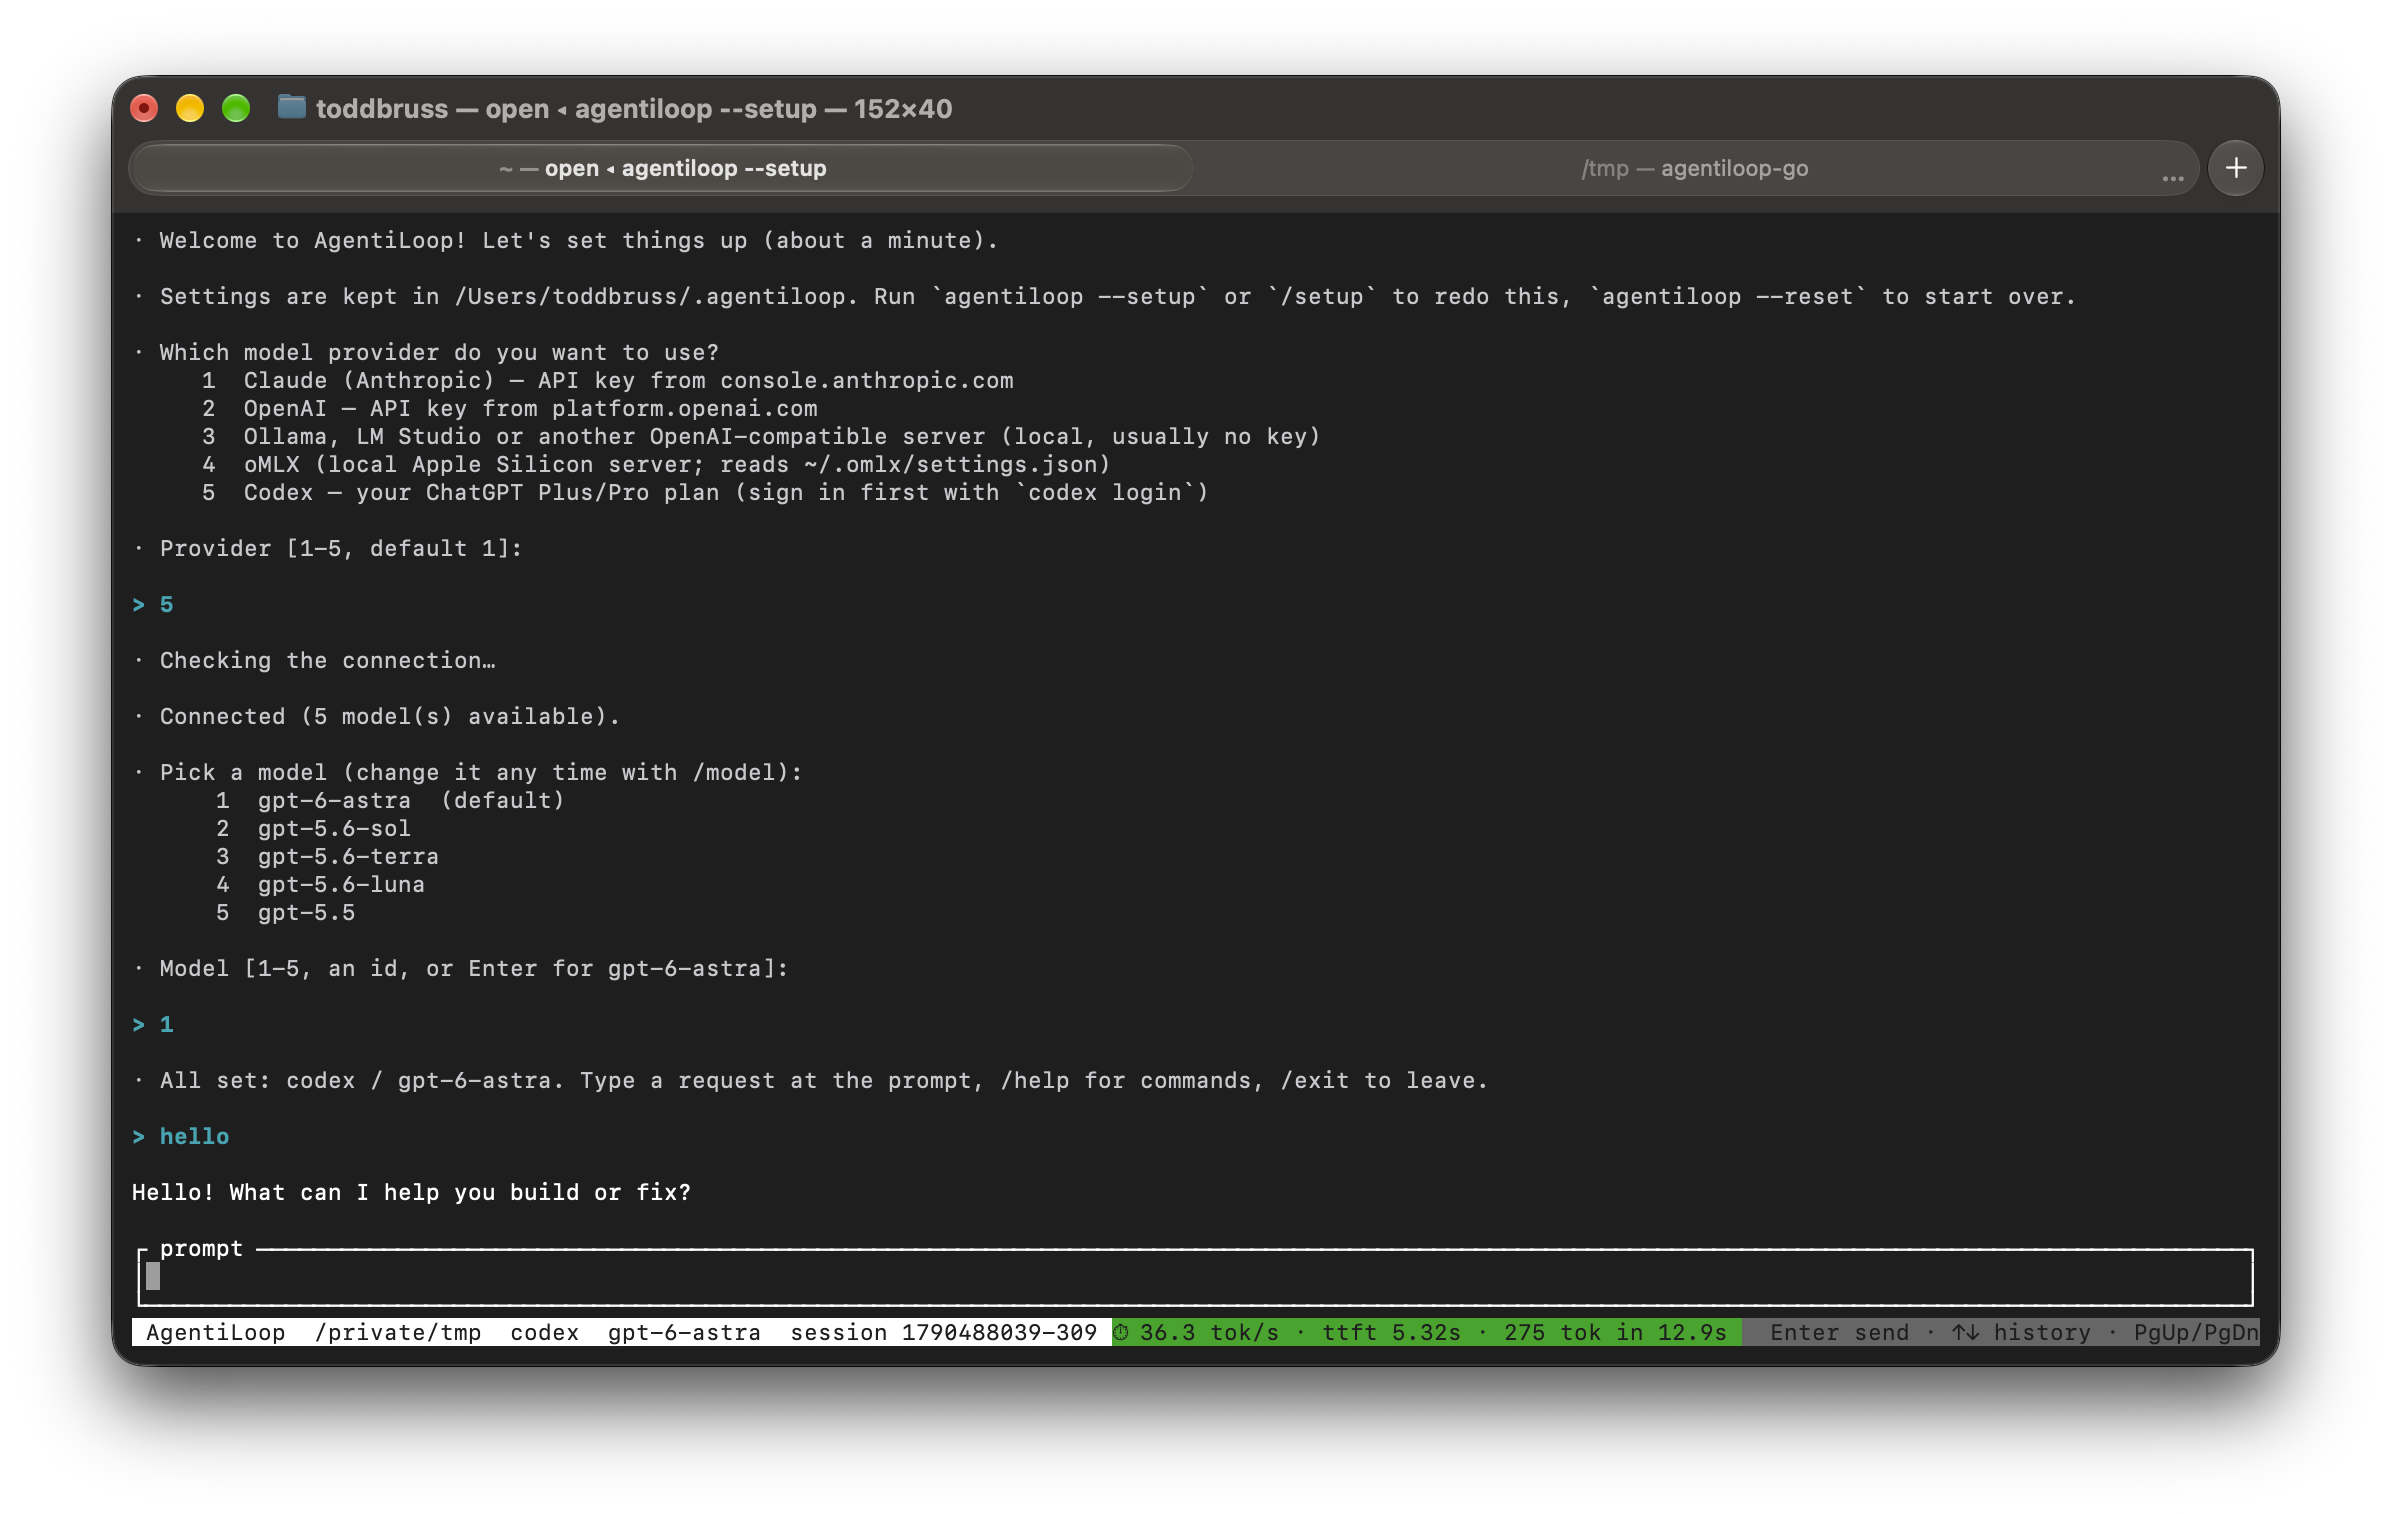Click 'PgUp/PgDn' hint in status bar
This screenshot has height=1514, width=2392.
click(2196, 1332)
